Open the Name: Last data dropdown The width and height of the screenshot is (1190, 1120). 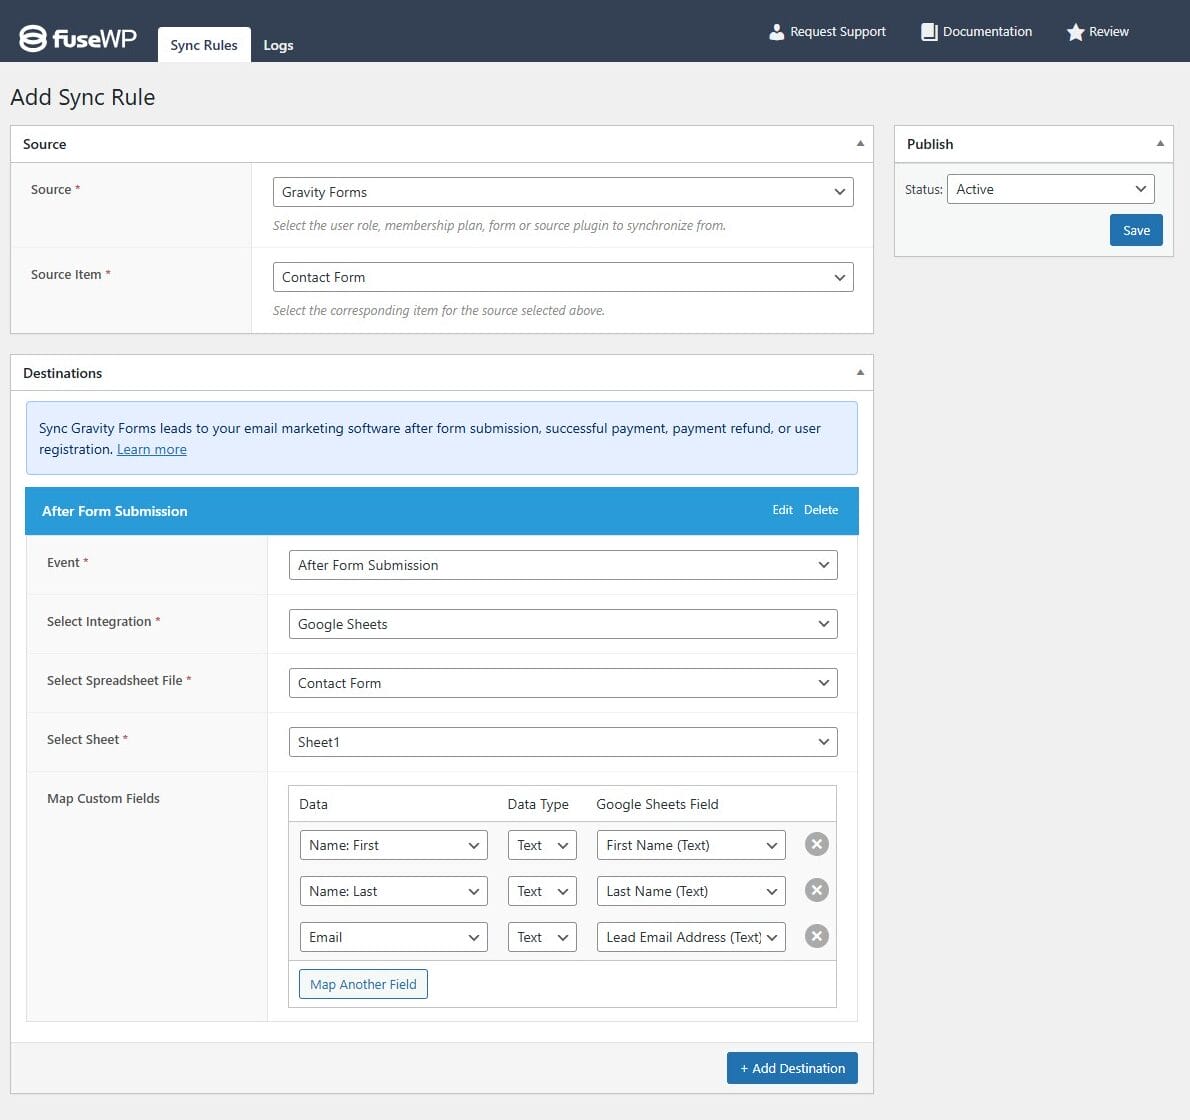(x=393, y=892)
